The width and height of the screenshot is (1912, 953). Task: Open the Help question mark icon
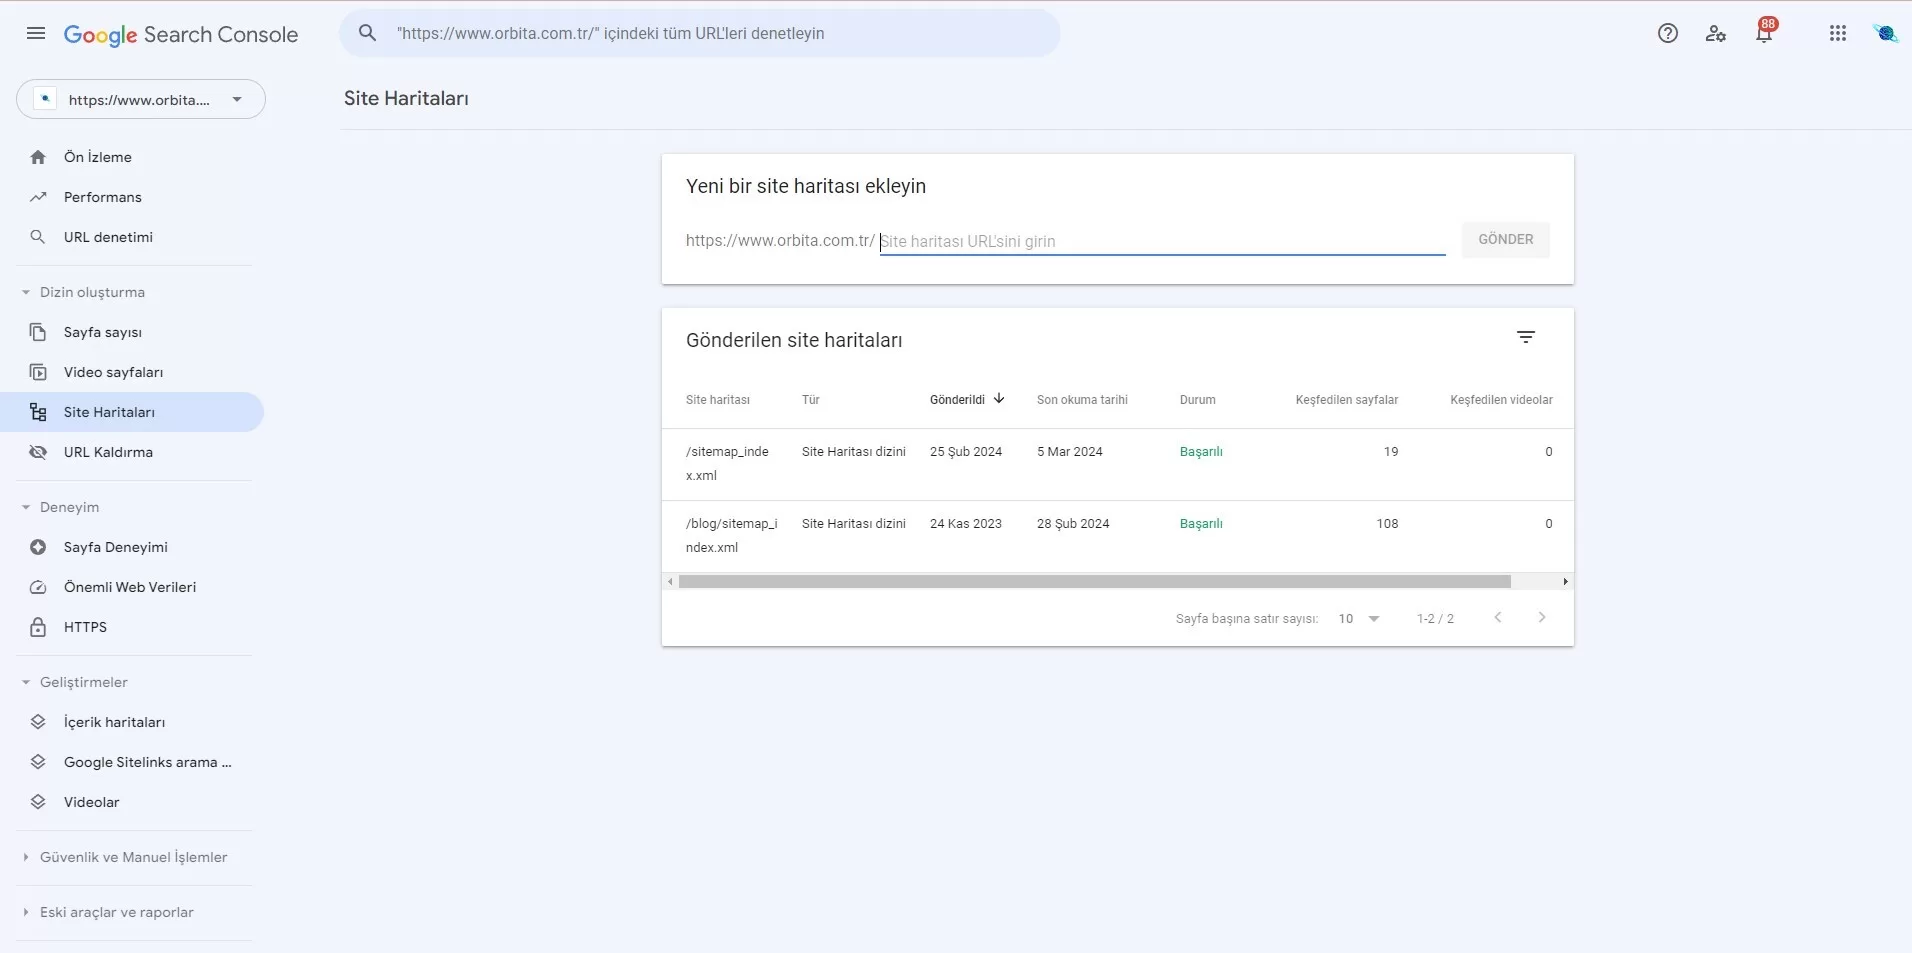pos(1668,33)
